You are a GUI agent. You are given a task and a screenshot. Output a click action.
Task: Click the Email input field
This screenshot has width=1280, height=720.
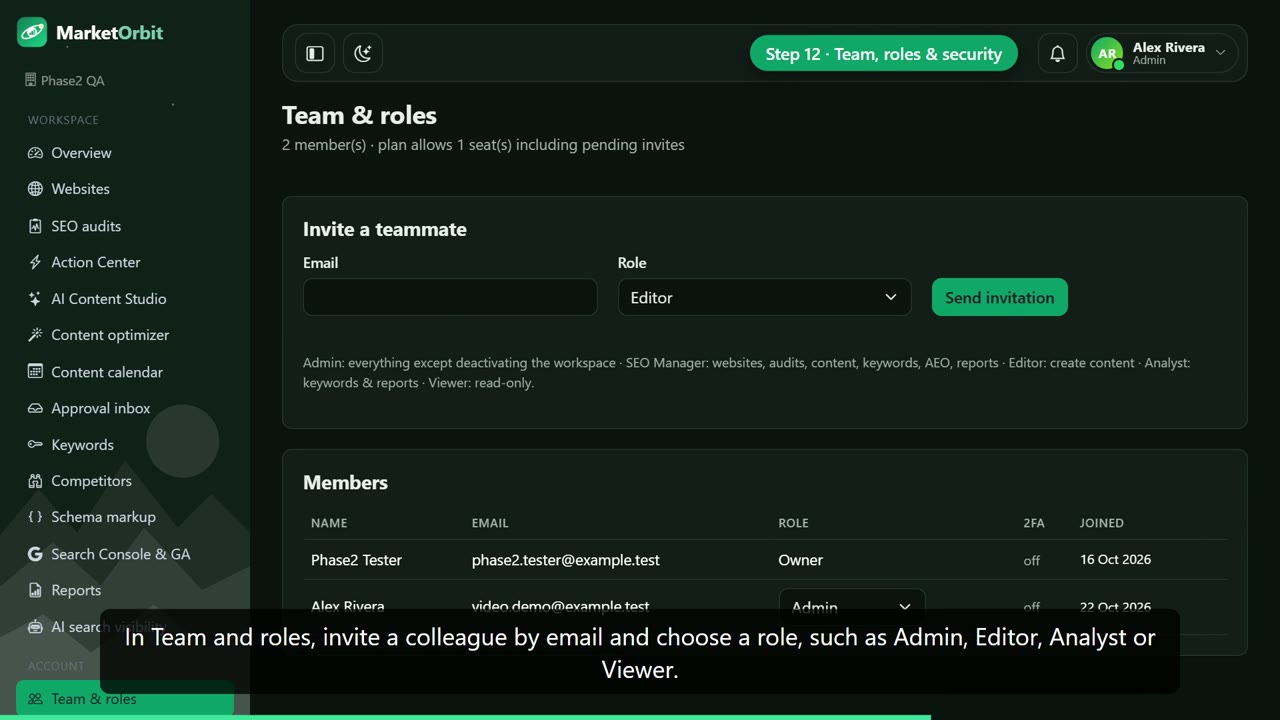[450, 297]
